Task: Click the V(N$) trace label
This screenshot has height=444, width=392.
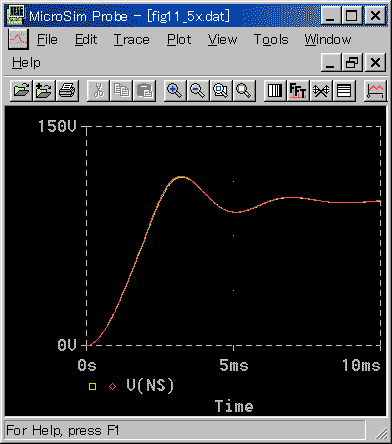Action: [x=150, y=385]
